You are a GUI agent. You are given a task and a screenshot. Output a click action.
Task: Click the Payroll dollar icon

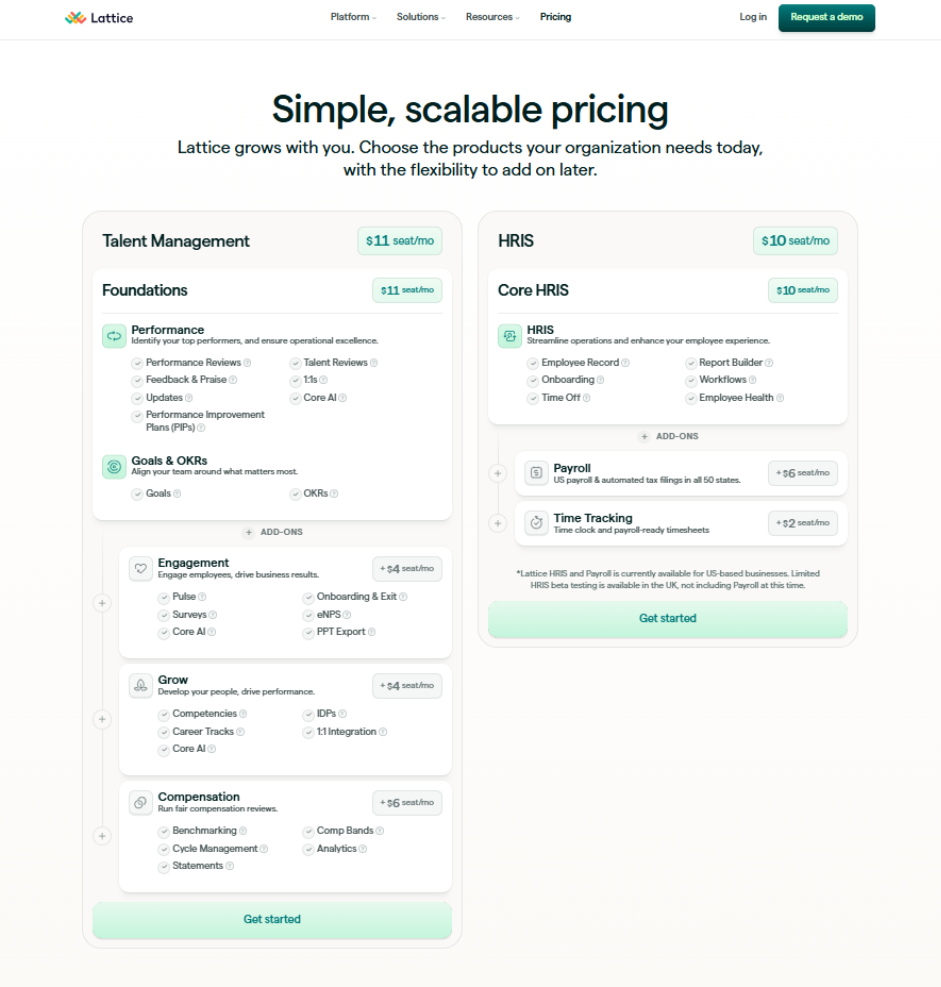(537, 473)
